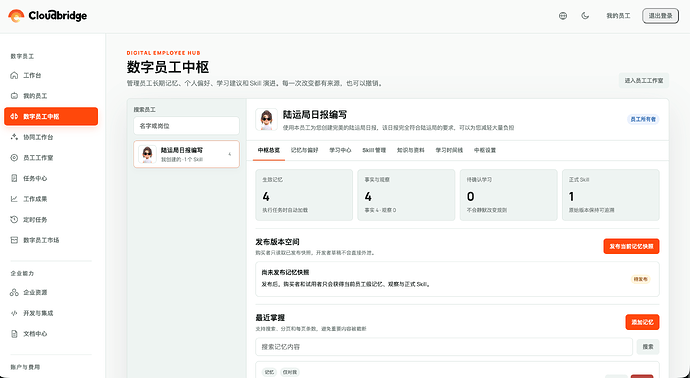
Task: Open 数字员工市场 store icon
Action: tap(14, 240)
